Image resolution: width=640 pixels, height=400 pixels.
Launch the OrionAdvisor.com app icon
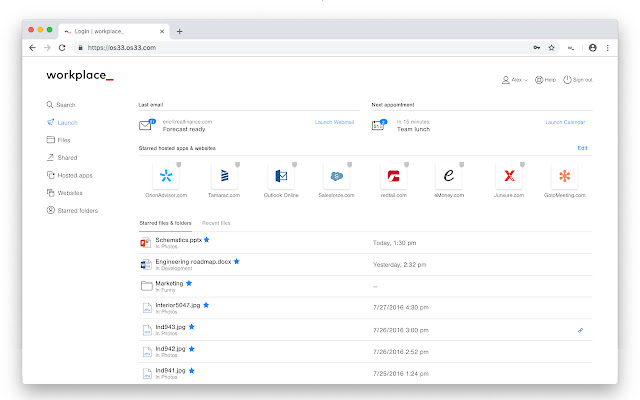pyautogui.click(x=166, y=176)
